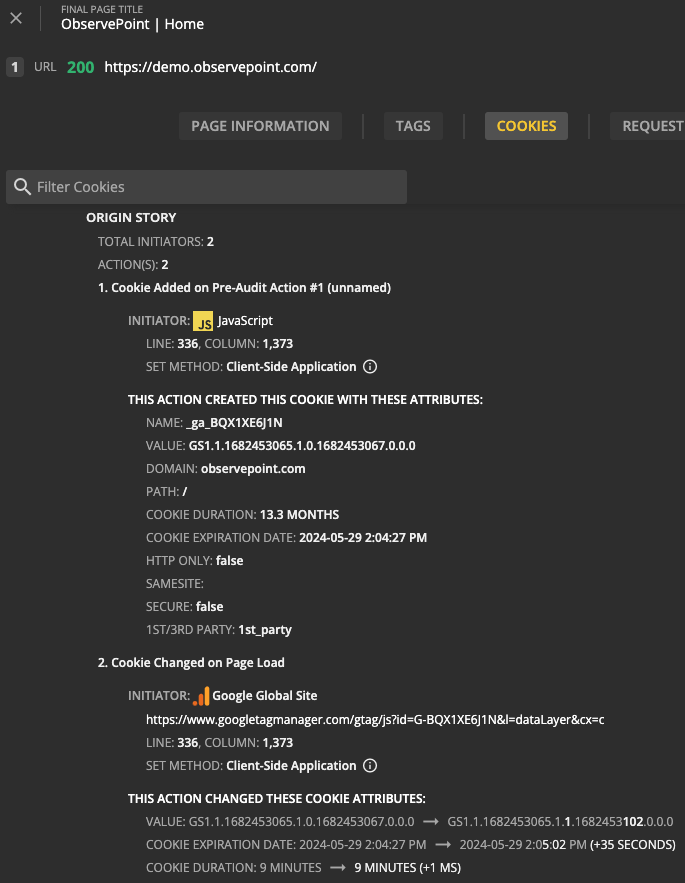
Task: Click the ObservePoint | Home page title
Action: click(x=132, y=24)
